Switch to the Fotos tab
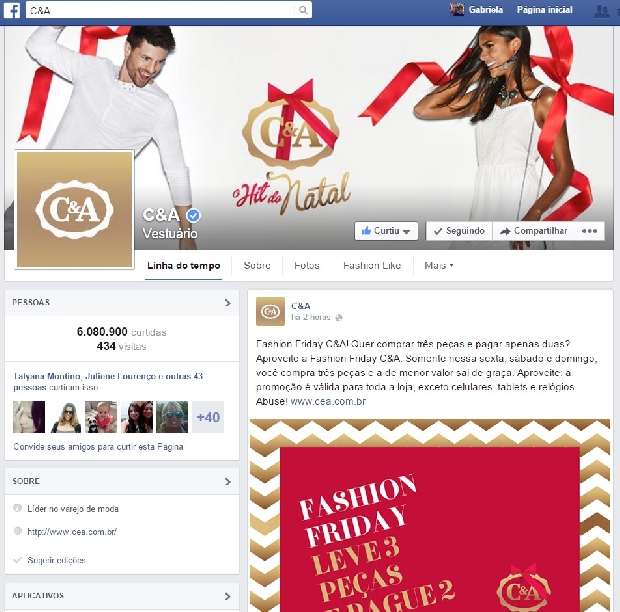 [307, 265]
